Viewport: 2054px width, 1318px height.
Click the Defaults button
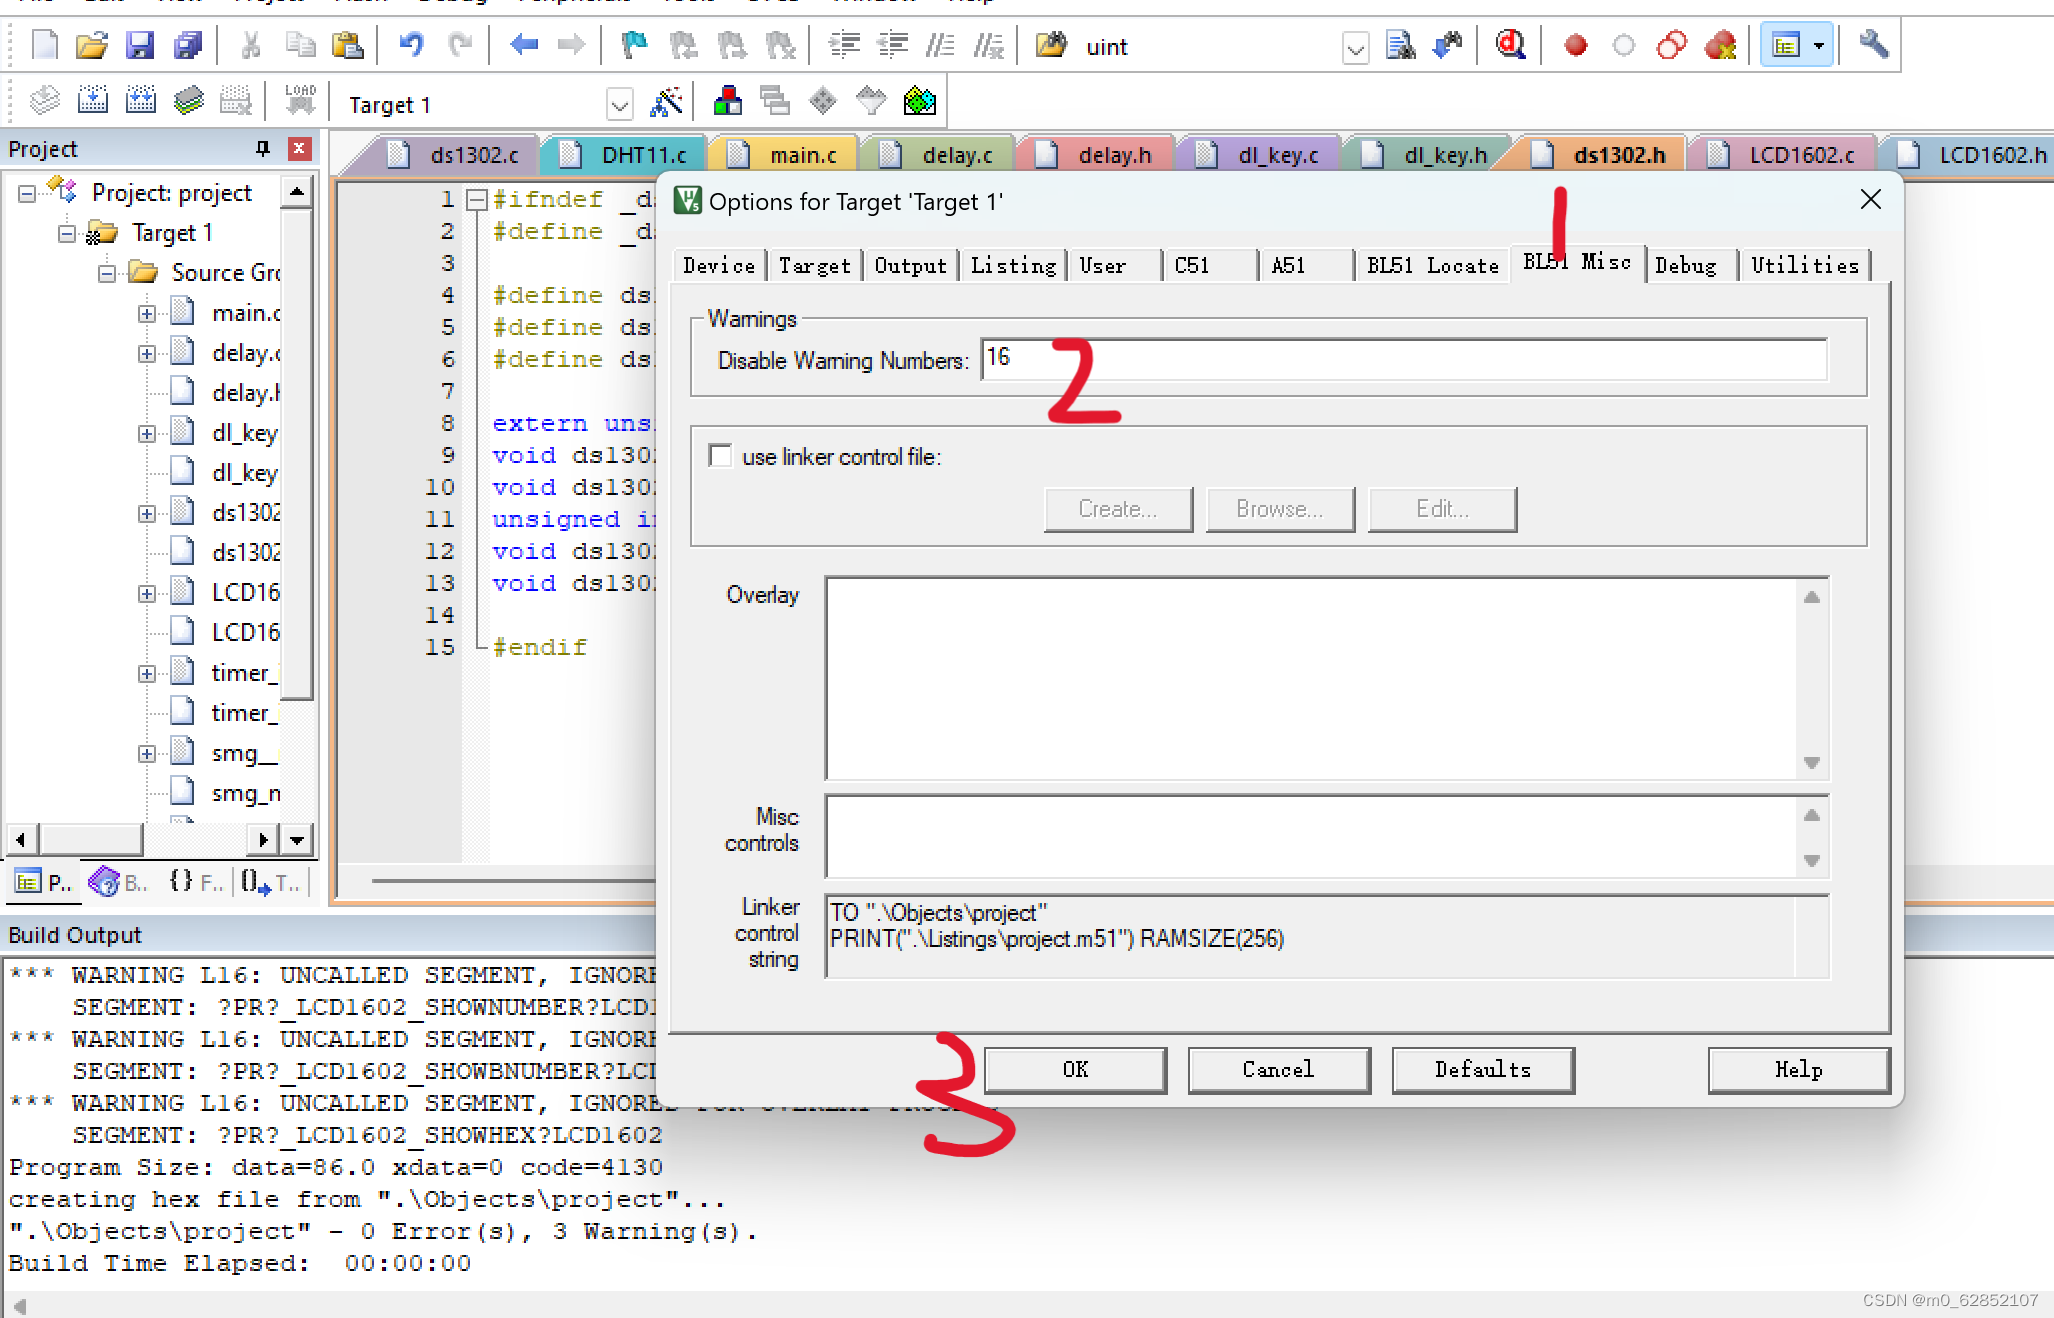pos(1482,1070)
